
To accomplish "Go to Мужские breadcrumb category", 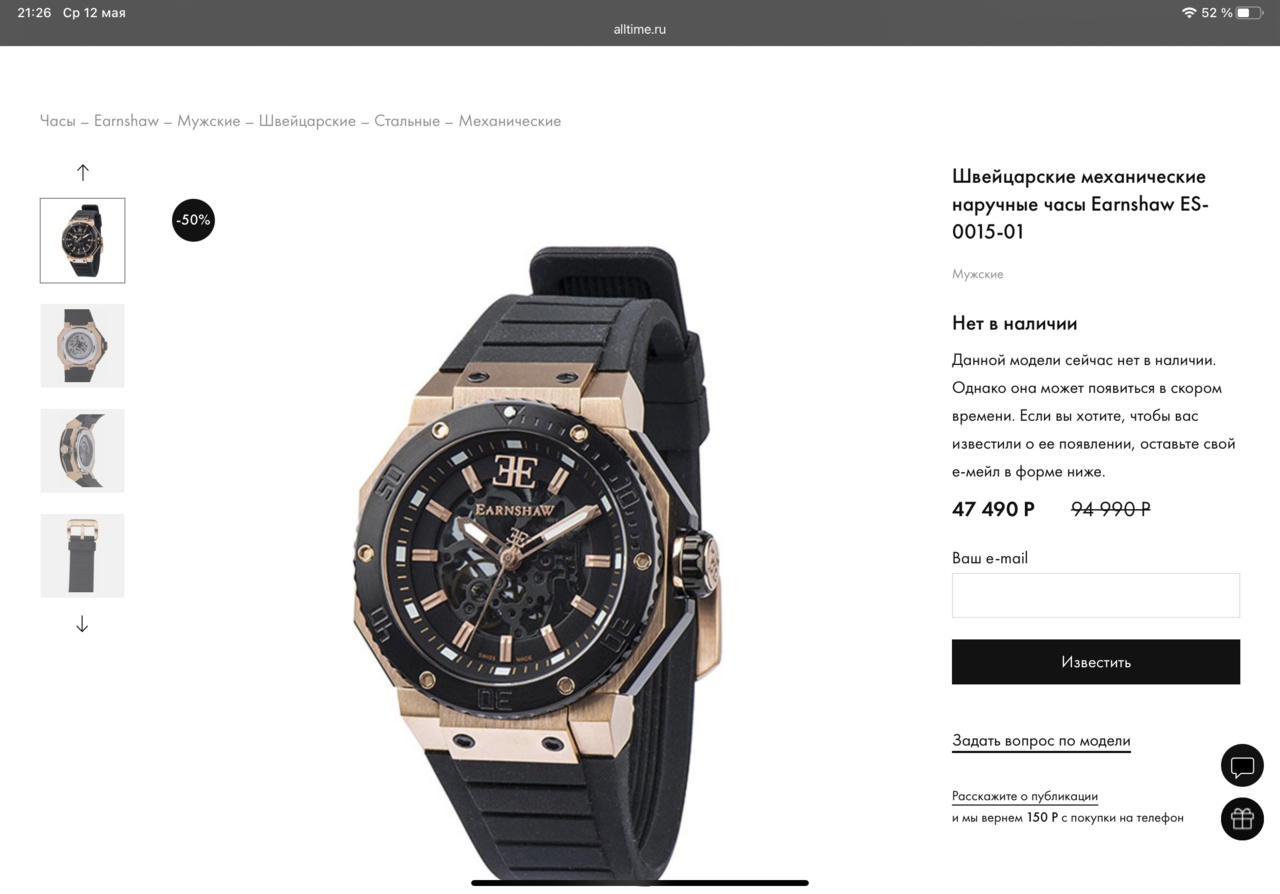I will tap(209, 121).
